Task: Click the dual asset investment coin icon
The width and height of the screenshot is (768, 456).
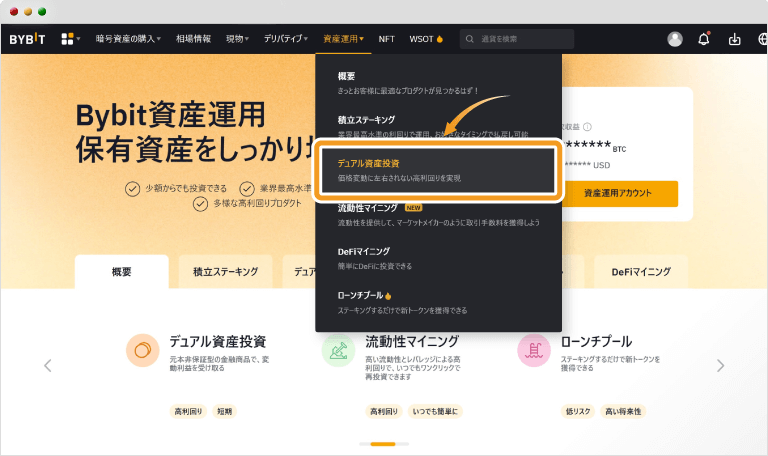Action: pyautogui.click(x=143, y=350)
